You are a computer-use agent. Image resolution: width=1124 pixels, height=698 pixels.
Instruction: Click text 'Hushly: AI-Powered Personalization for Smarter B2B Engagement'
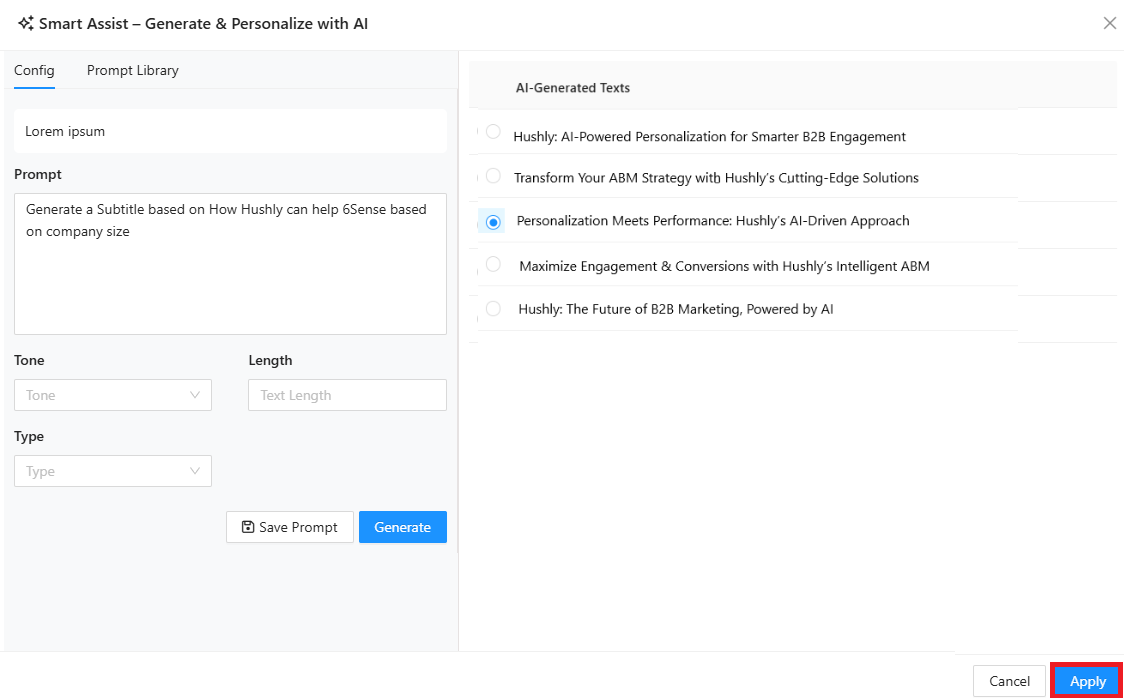[x=710, y=136]
